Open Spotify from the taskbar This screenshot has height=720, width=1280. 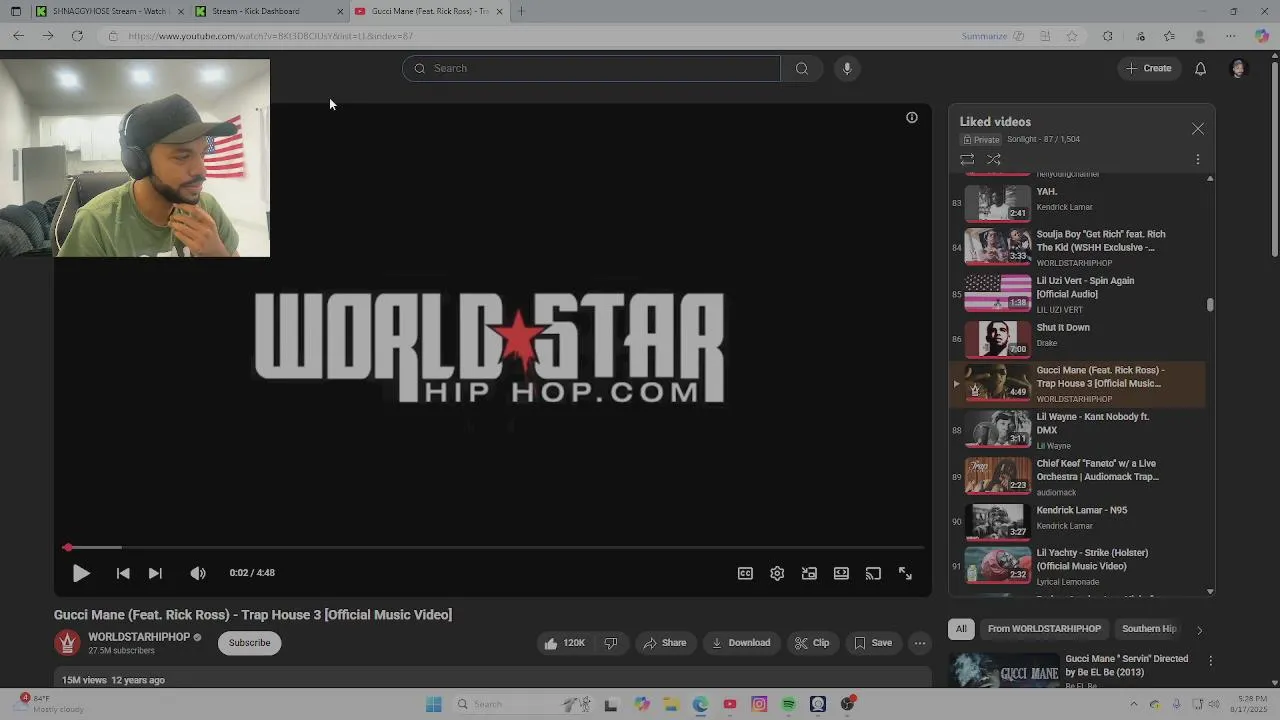pyautogui.click(x=788, y=704)
